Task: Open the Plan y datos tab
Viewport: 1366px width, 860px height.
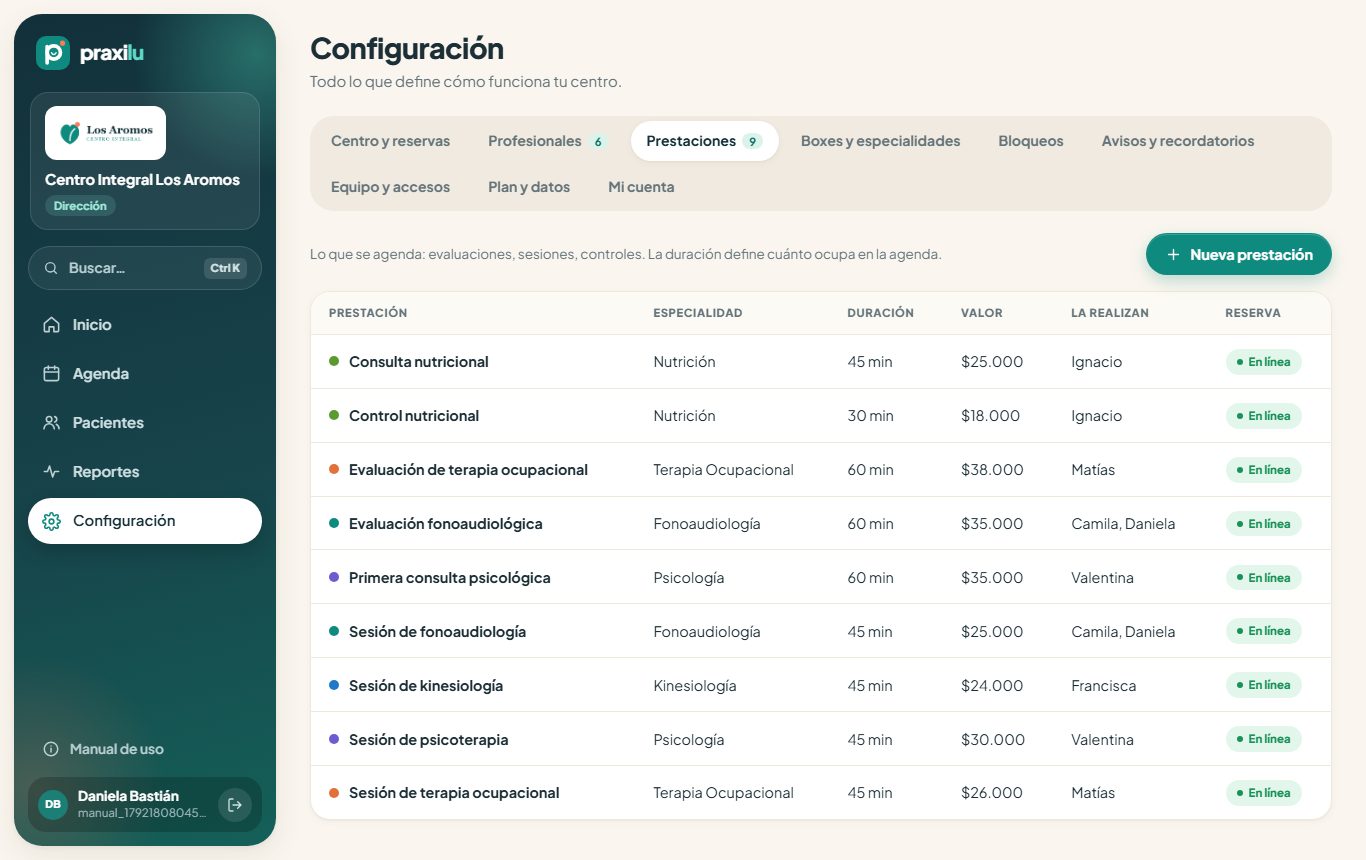Action: click(529, 187)
